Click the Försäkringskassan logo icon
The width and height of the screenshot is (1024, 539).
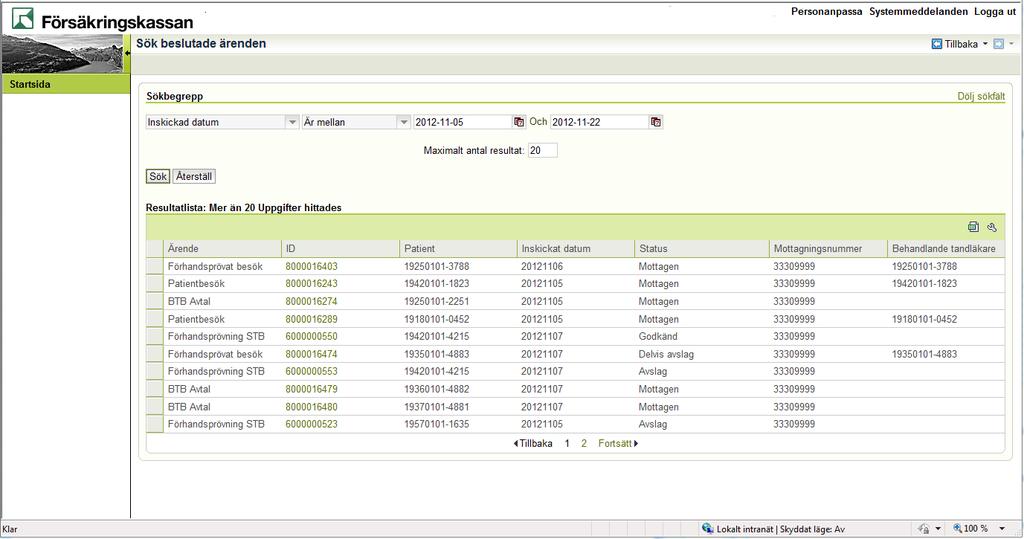[23, 18]
